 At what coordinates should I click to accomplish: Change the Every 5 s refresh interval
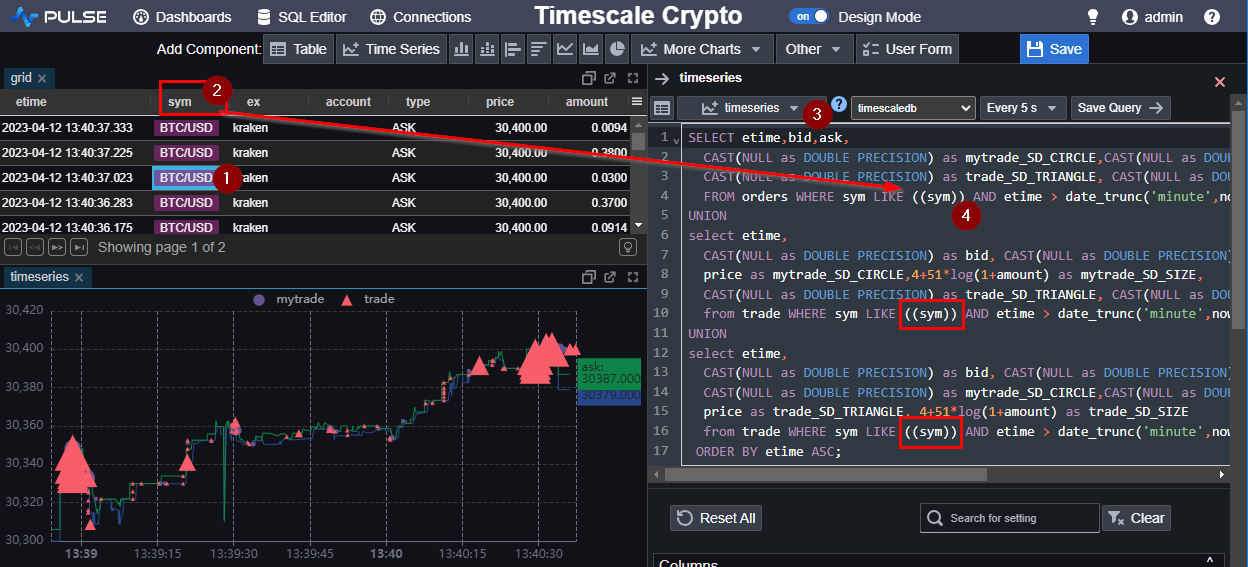coord(1022,108)
